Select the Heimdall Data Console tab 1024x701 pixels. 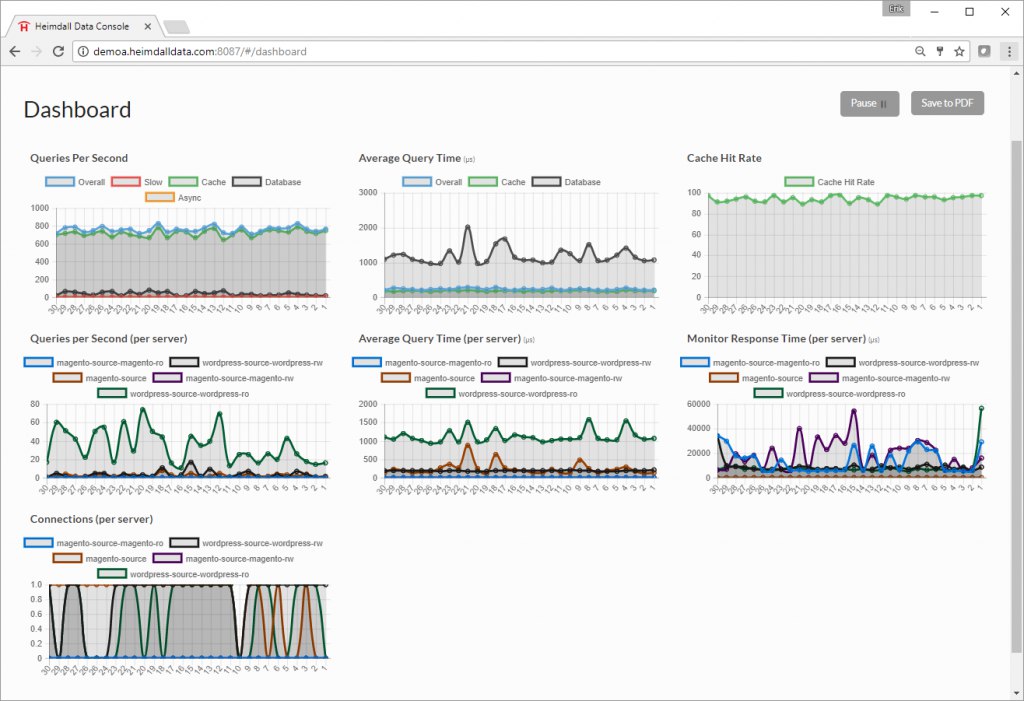tap(83, 27)
